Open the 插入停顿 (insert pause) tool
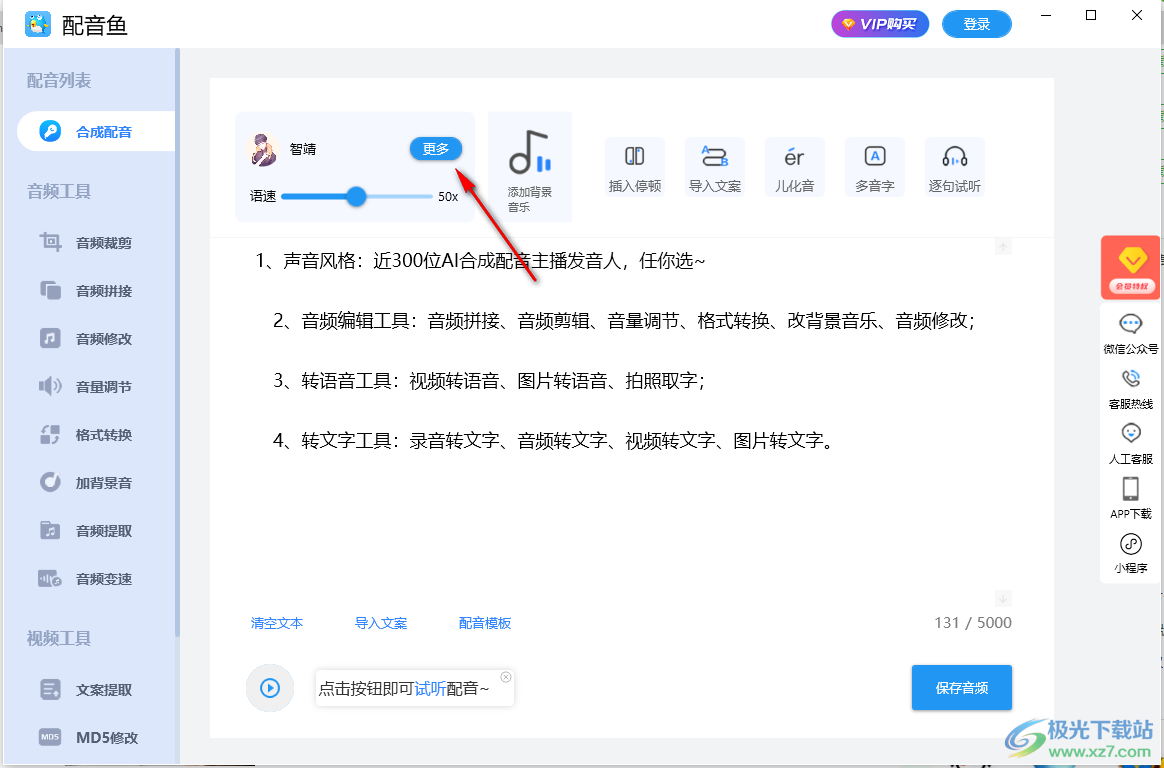This screenshot has height=768, width=1164. 635,167
